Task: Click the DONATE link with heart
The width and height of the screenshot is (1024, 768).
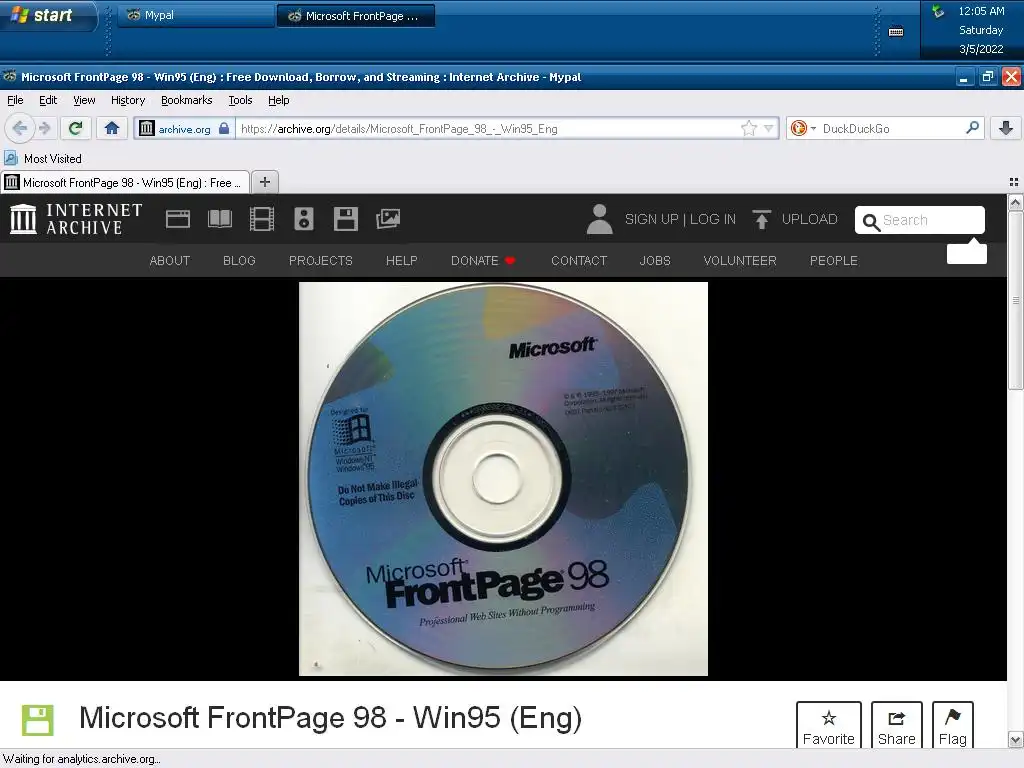Action: point(483,261)
